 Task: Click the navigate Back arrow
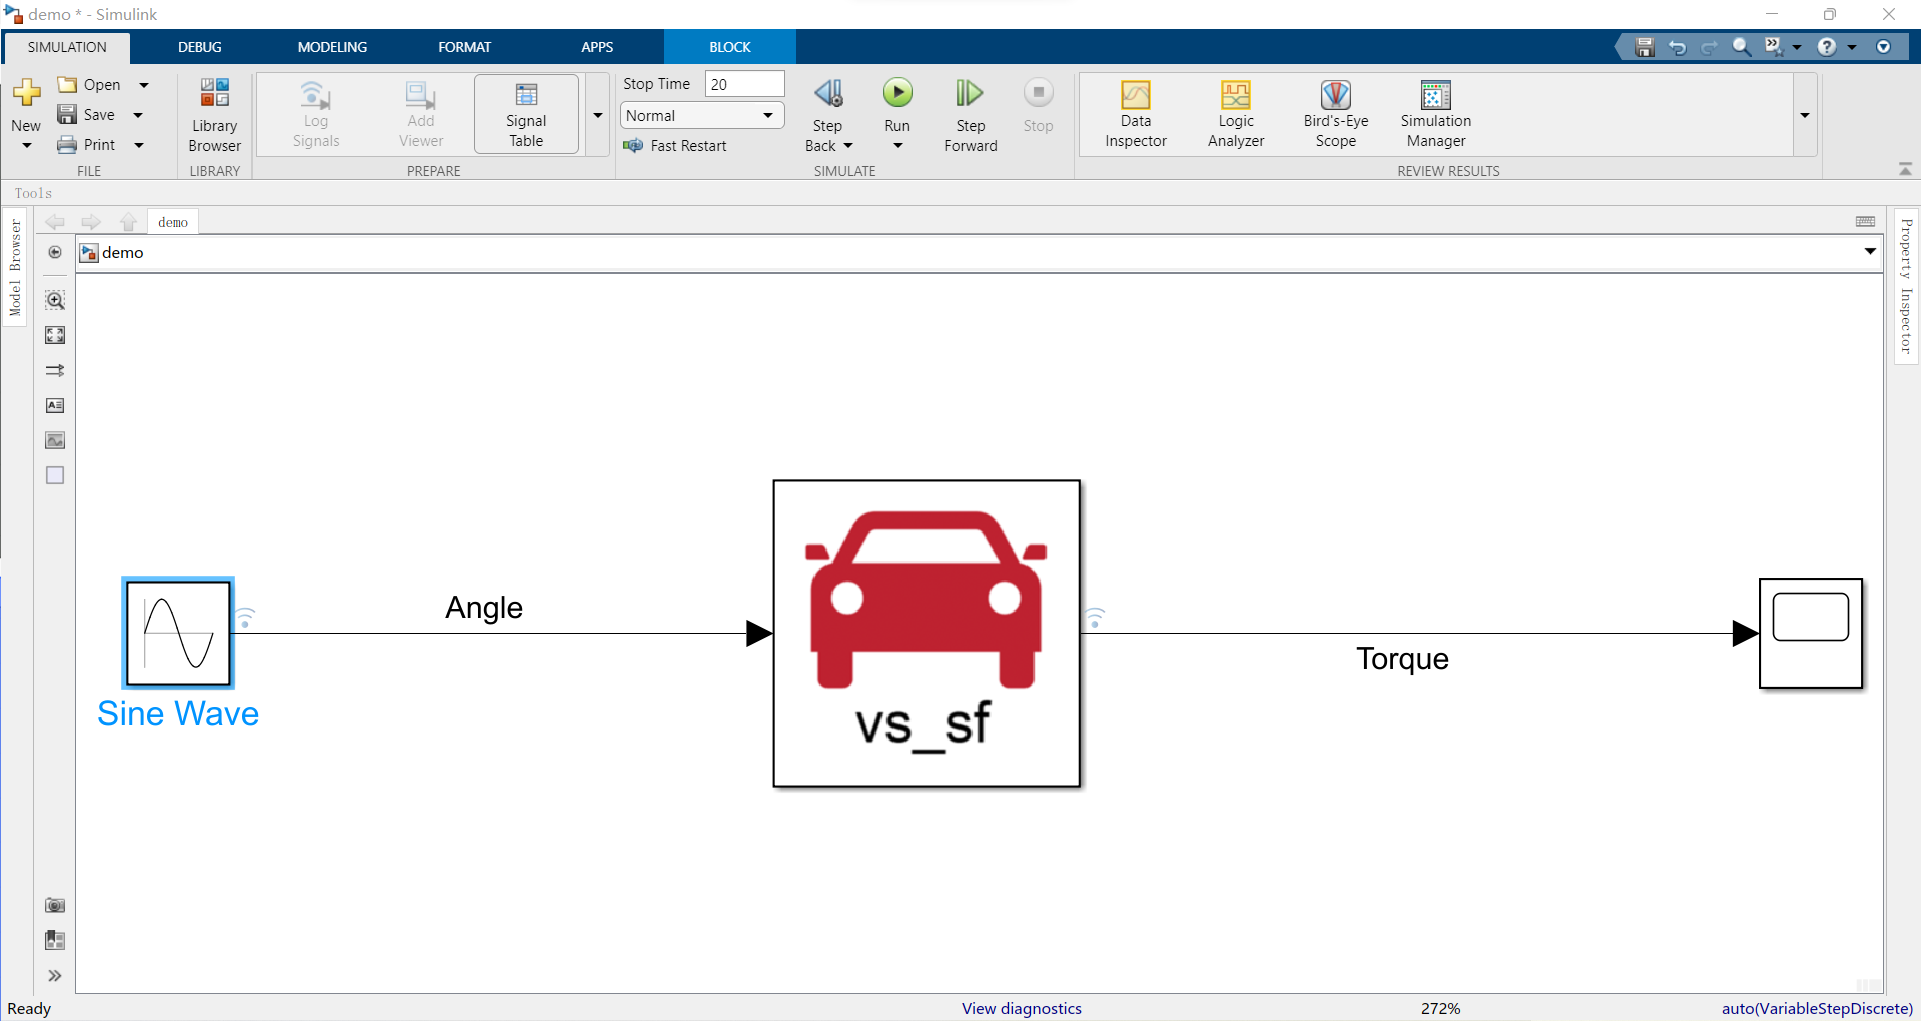[x=55, y=222]
